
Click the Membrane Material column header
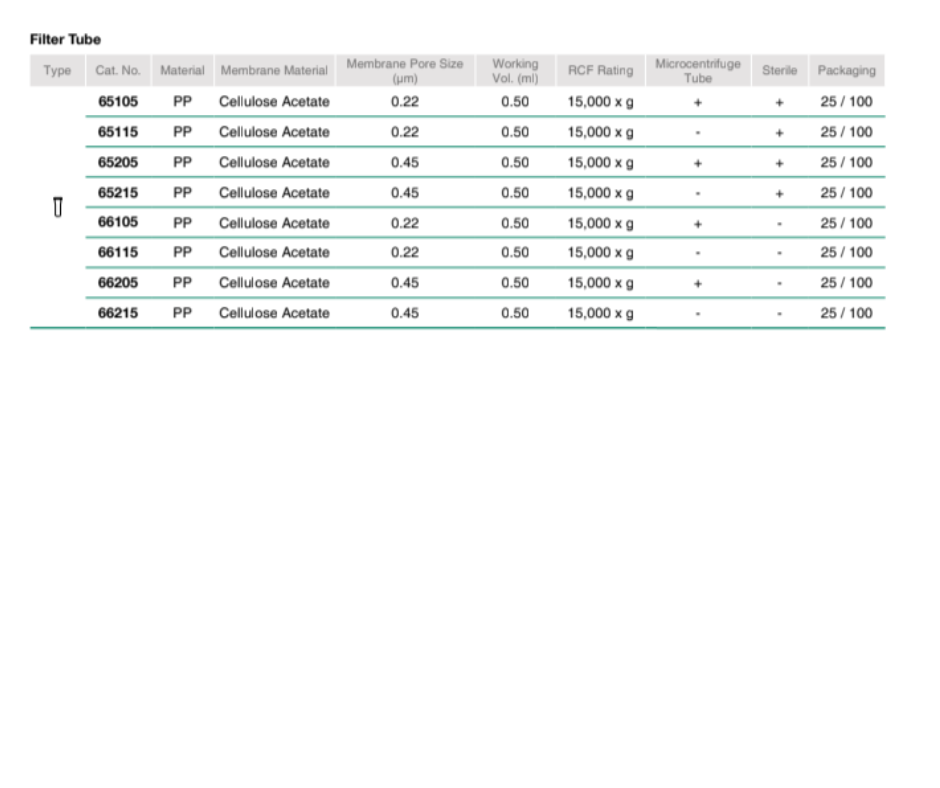pos(274,70)
